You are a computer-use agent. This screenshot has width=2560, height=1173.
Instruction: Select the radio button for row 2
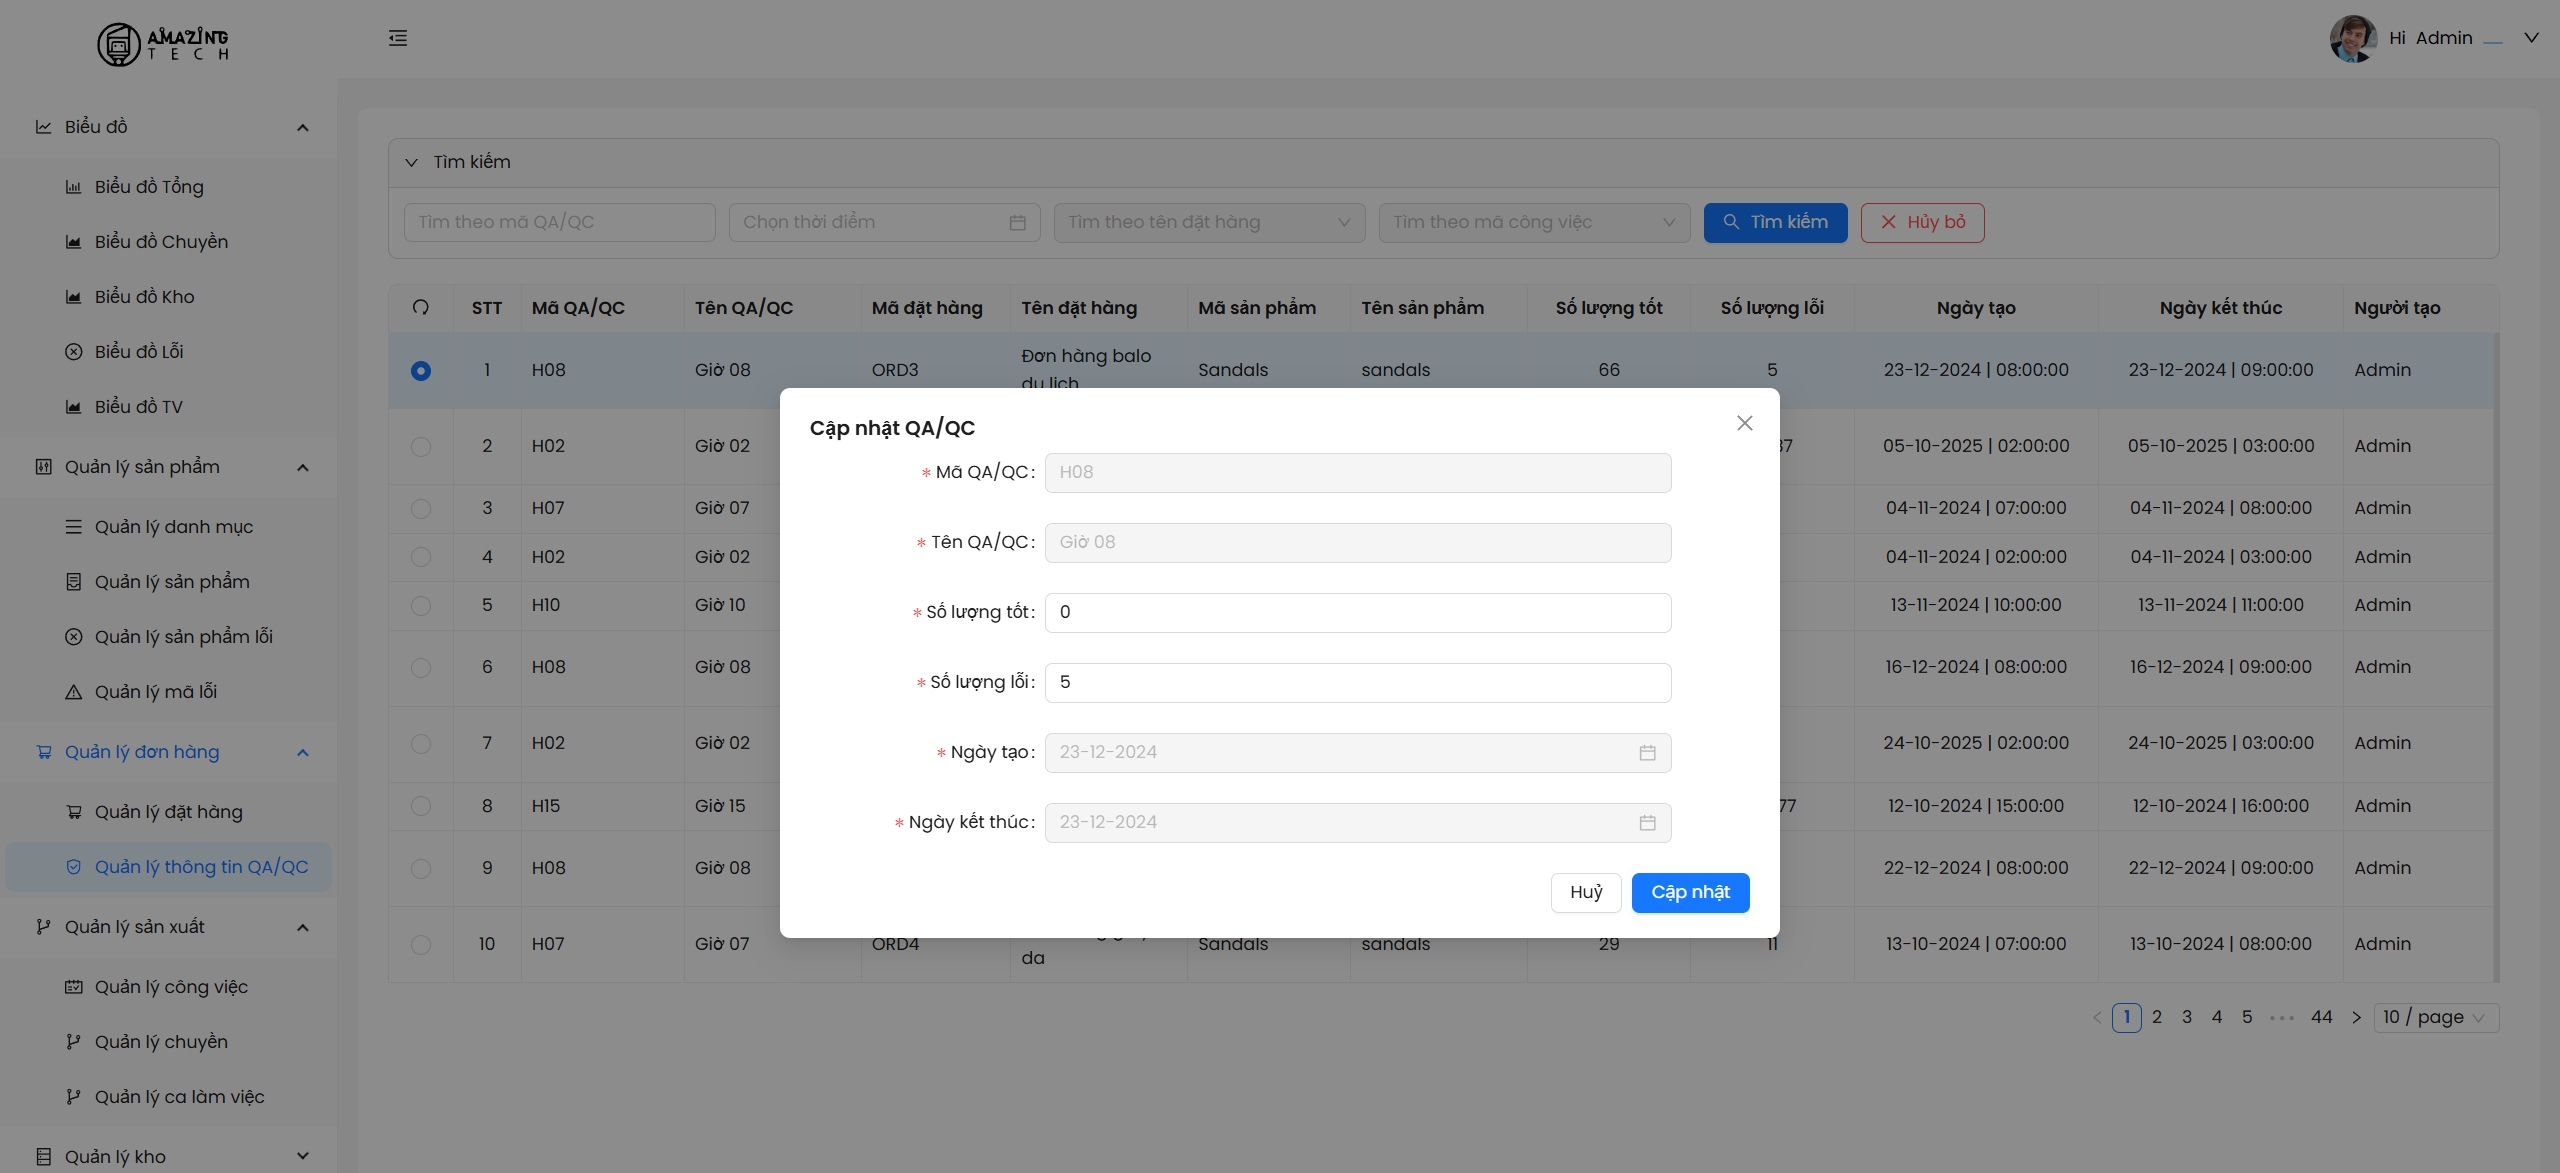coord(421,447)
